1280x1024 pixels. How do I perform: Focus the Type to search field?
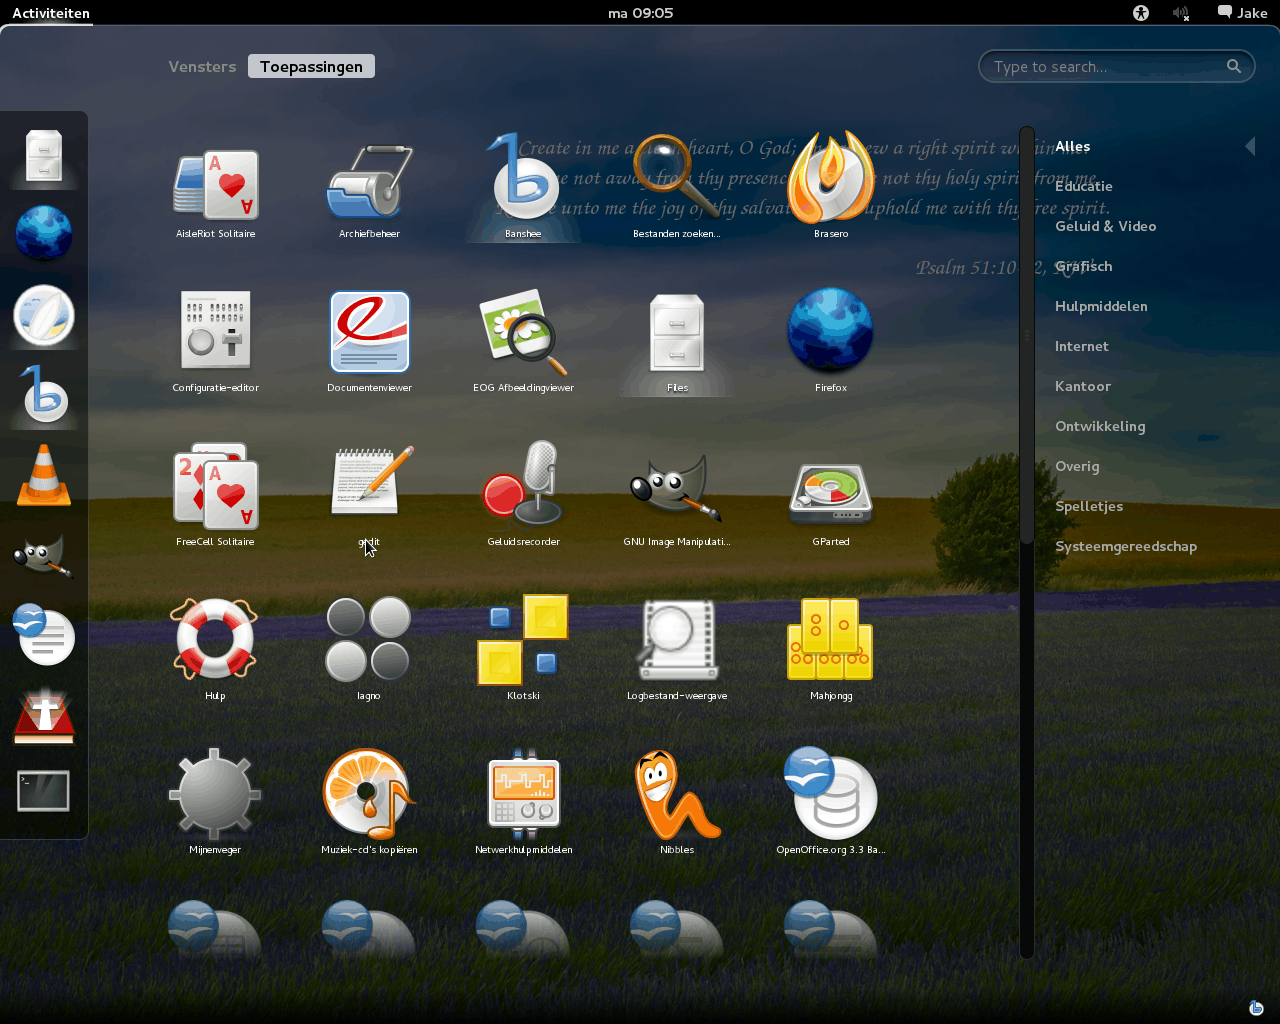1116,67
